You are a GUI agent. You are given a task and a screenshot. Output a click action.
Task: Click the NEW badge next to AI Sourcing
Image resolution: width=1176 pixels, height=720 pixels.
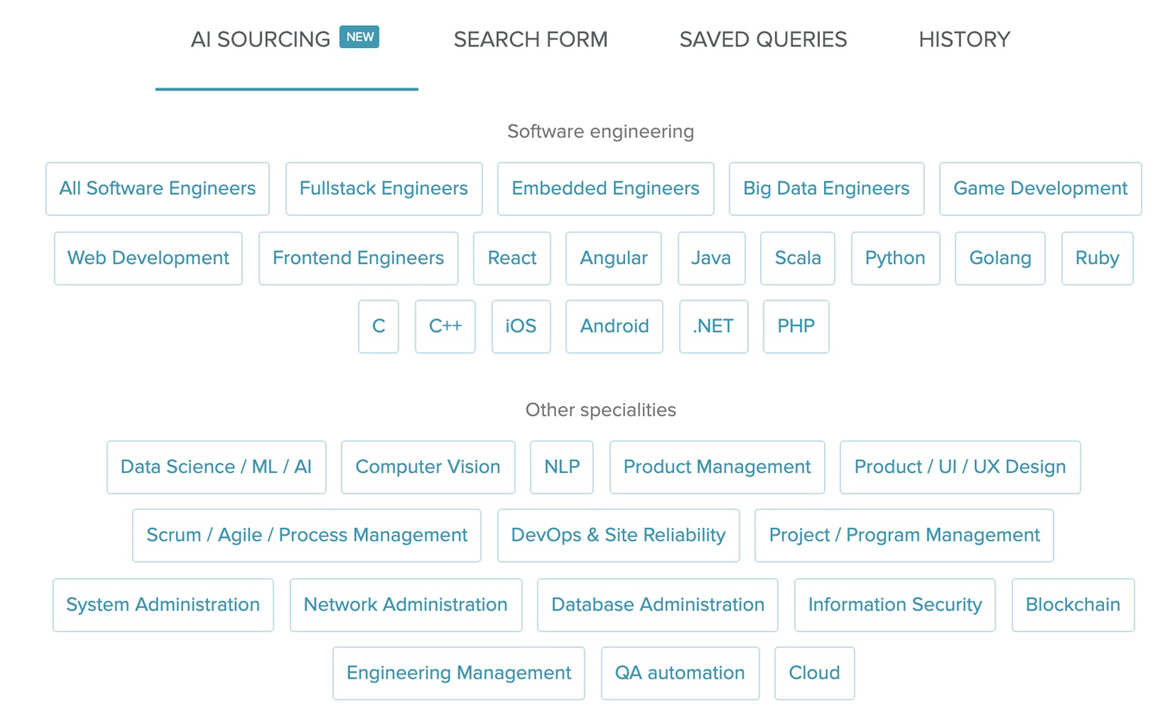pos(359,37)
